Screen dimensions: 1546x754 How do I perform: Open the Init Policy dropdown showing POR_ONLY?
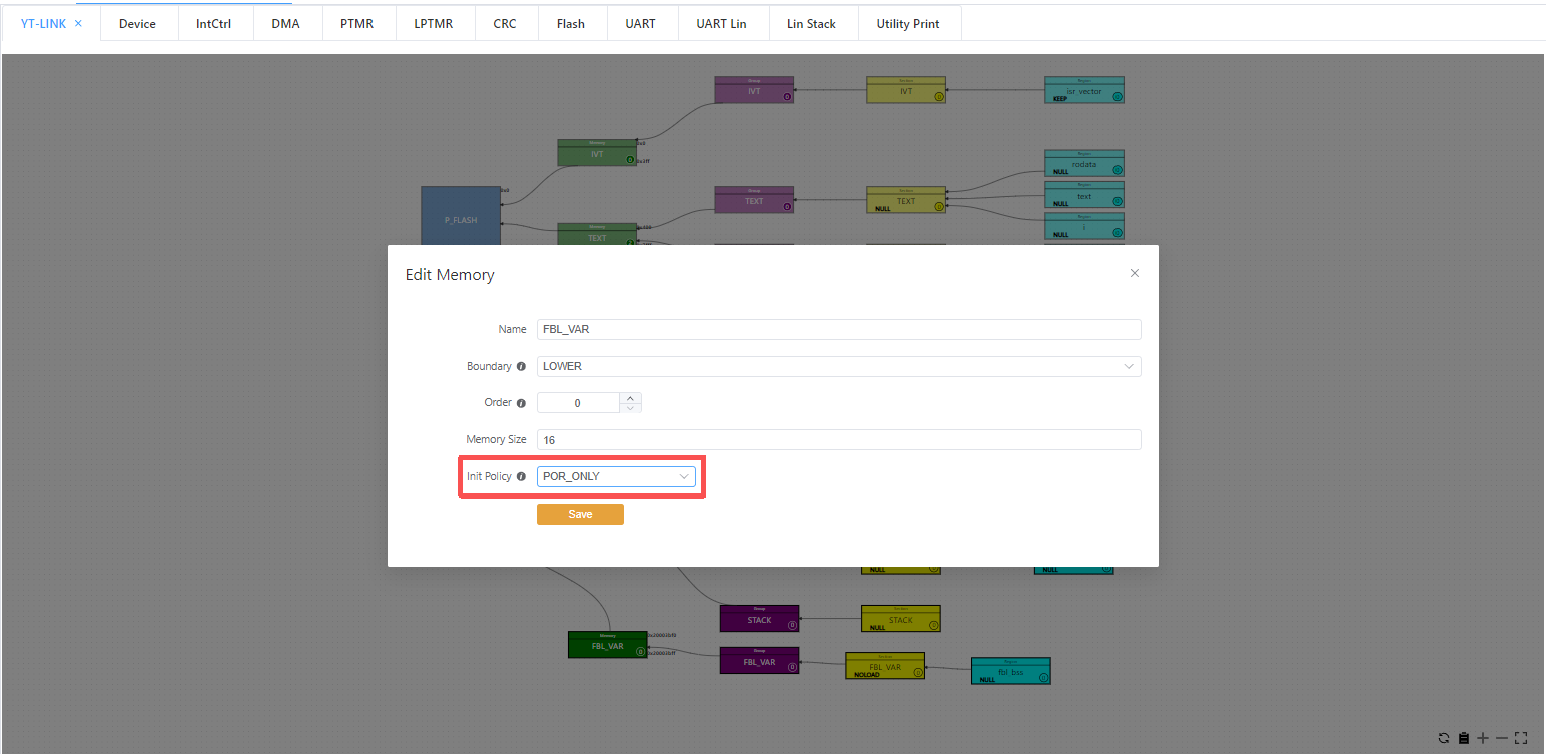pyautogui.click(x=615, y=477)
